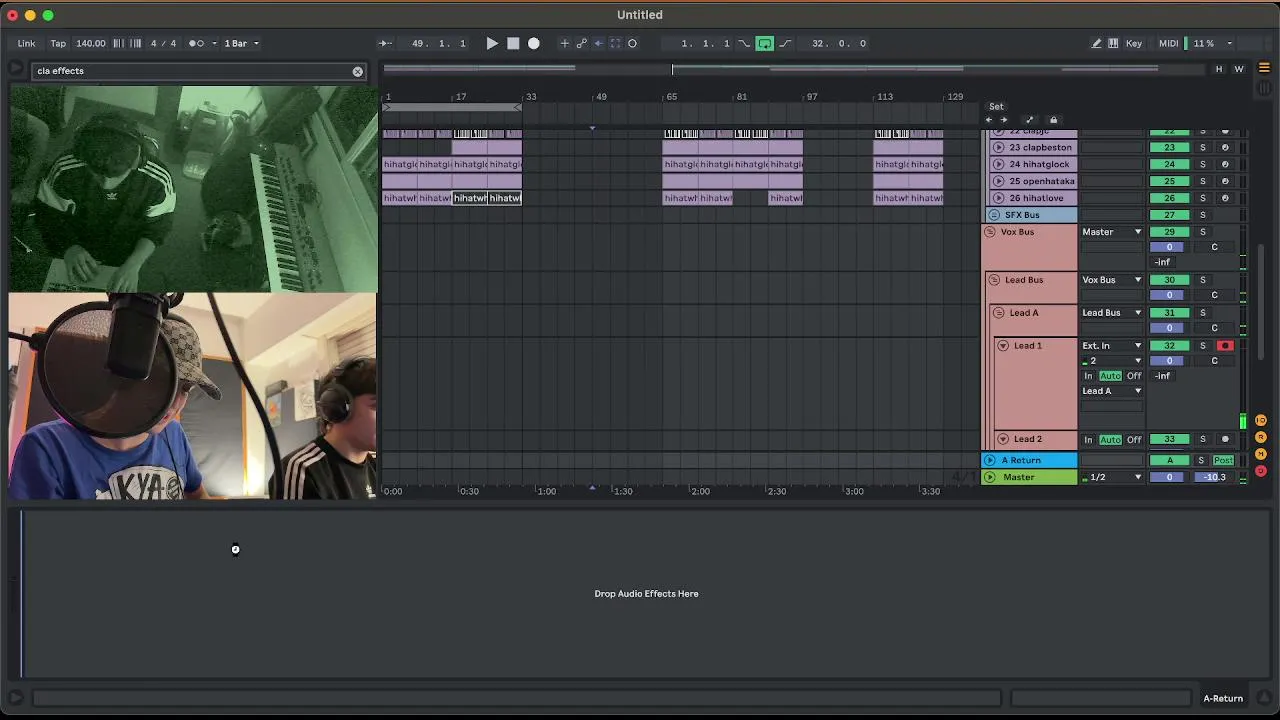Fold the Lead Bus group
Viewport: 1280px width, 720px height.
point(994,280)
